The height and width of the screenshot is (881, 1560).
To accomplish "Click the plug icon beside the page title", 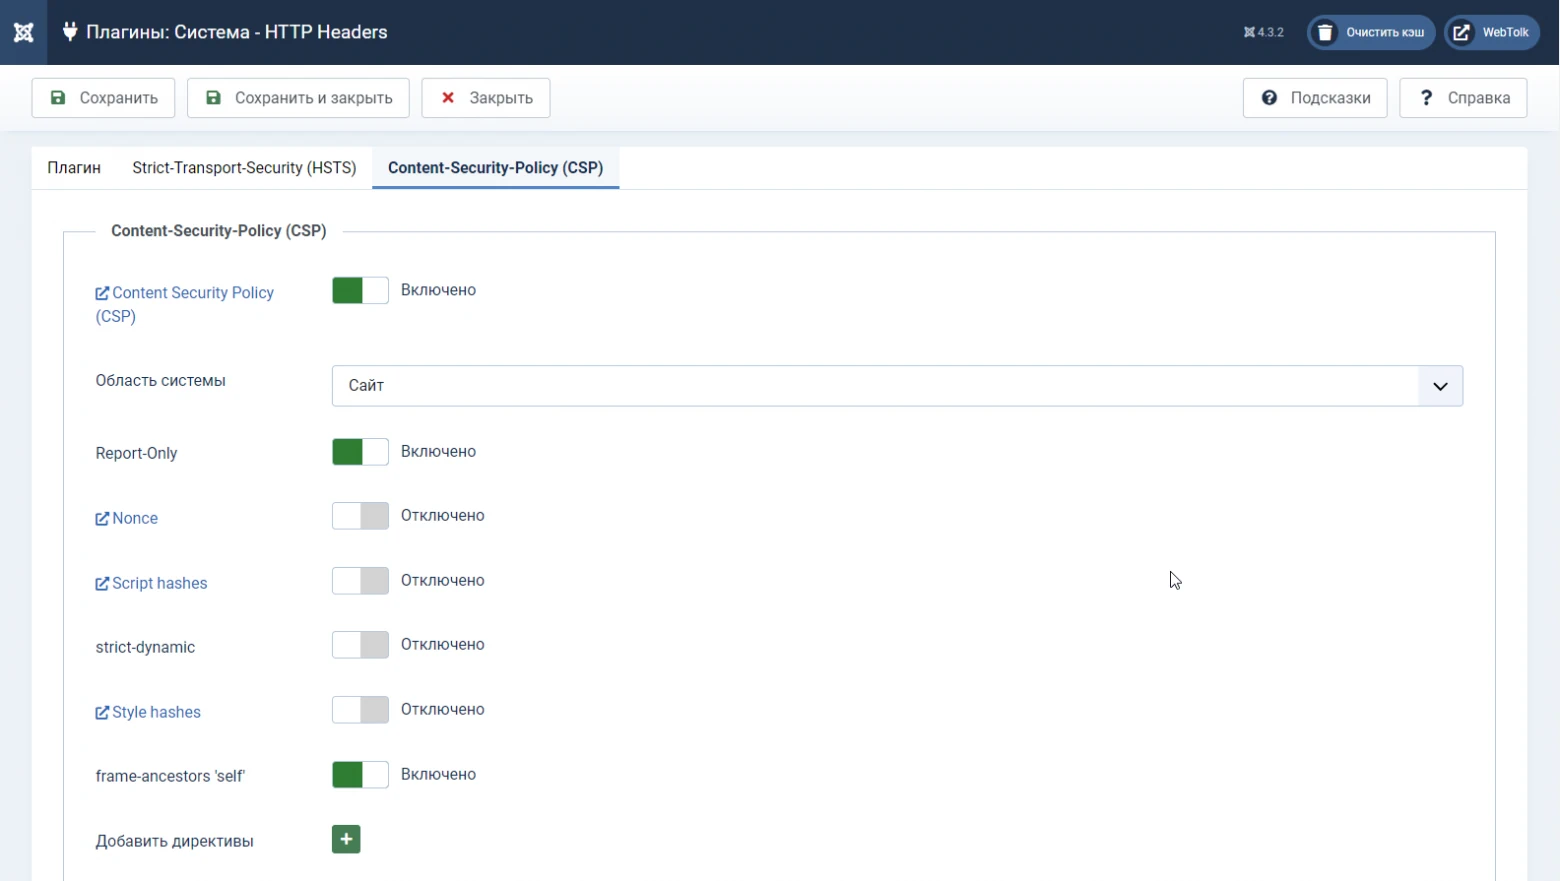I will (x=70, y=32).
